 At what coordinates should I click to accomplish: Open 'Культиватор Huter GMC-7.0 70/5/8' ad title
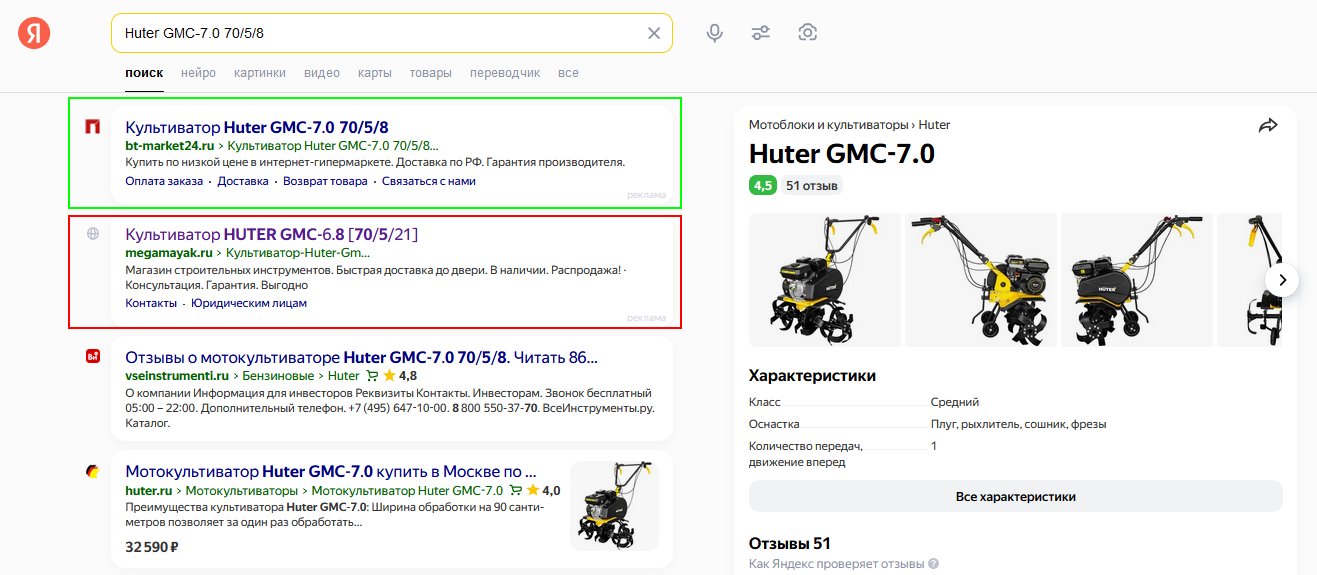[x=257, y=127]
